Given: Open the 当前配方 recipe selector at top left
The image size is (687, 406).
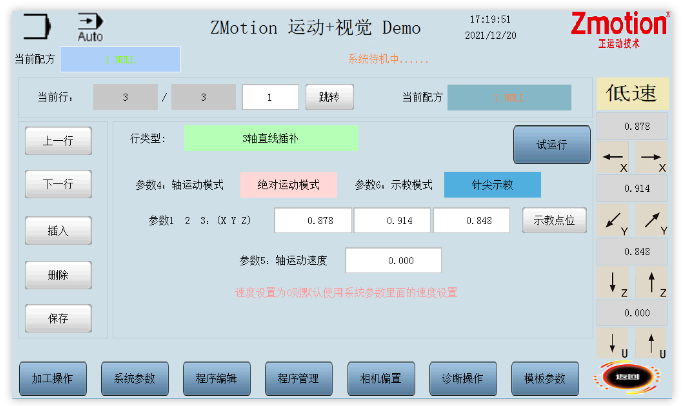Looking at the screenshot, I should (120, 59).
